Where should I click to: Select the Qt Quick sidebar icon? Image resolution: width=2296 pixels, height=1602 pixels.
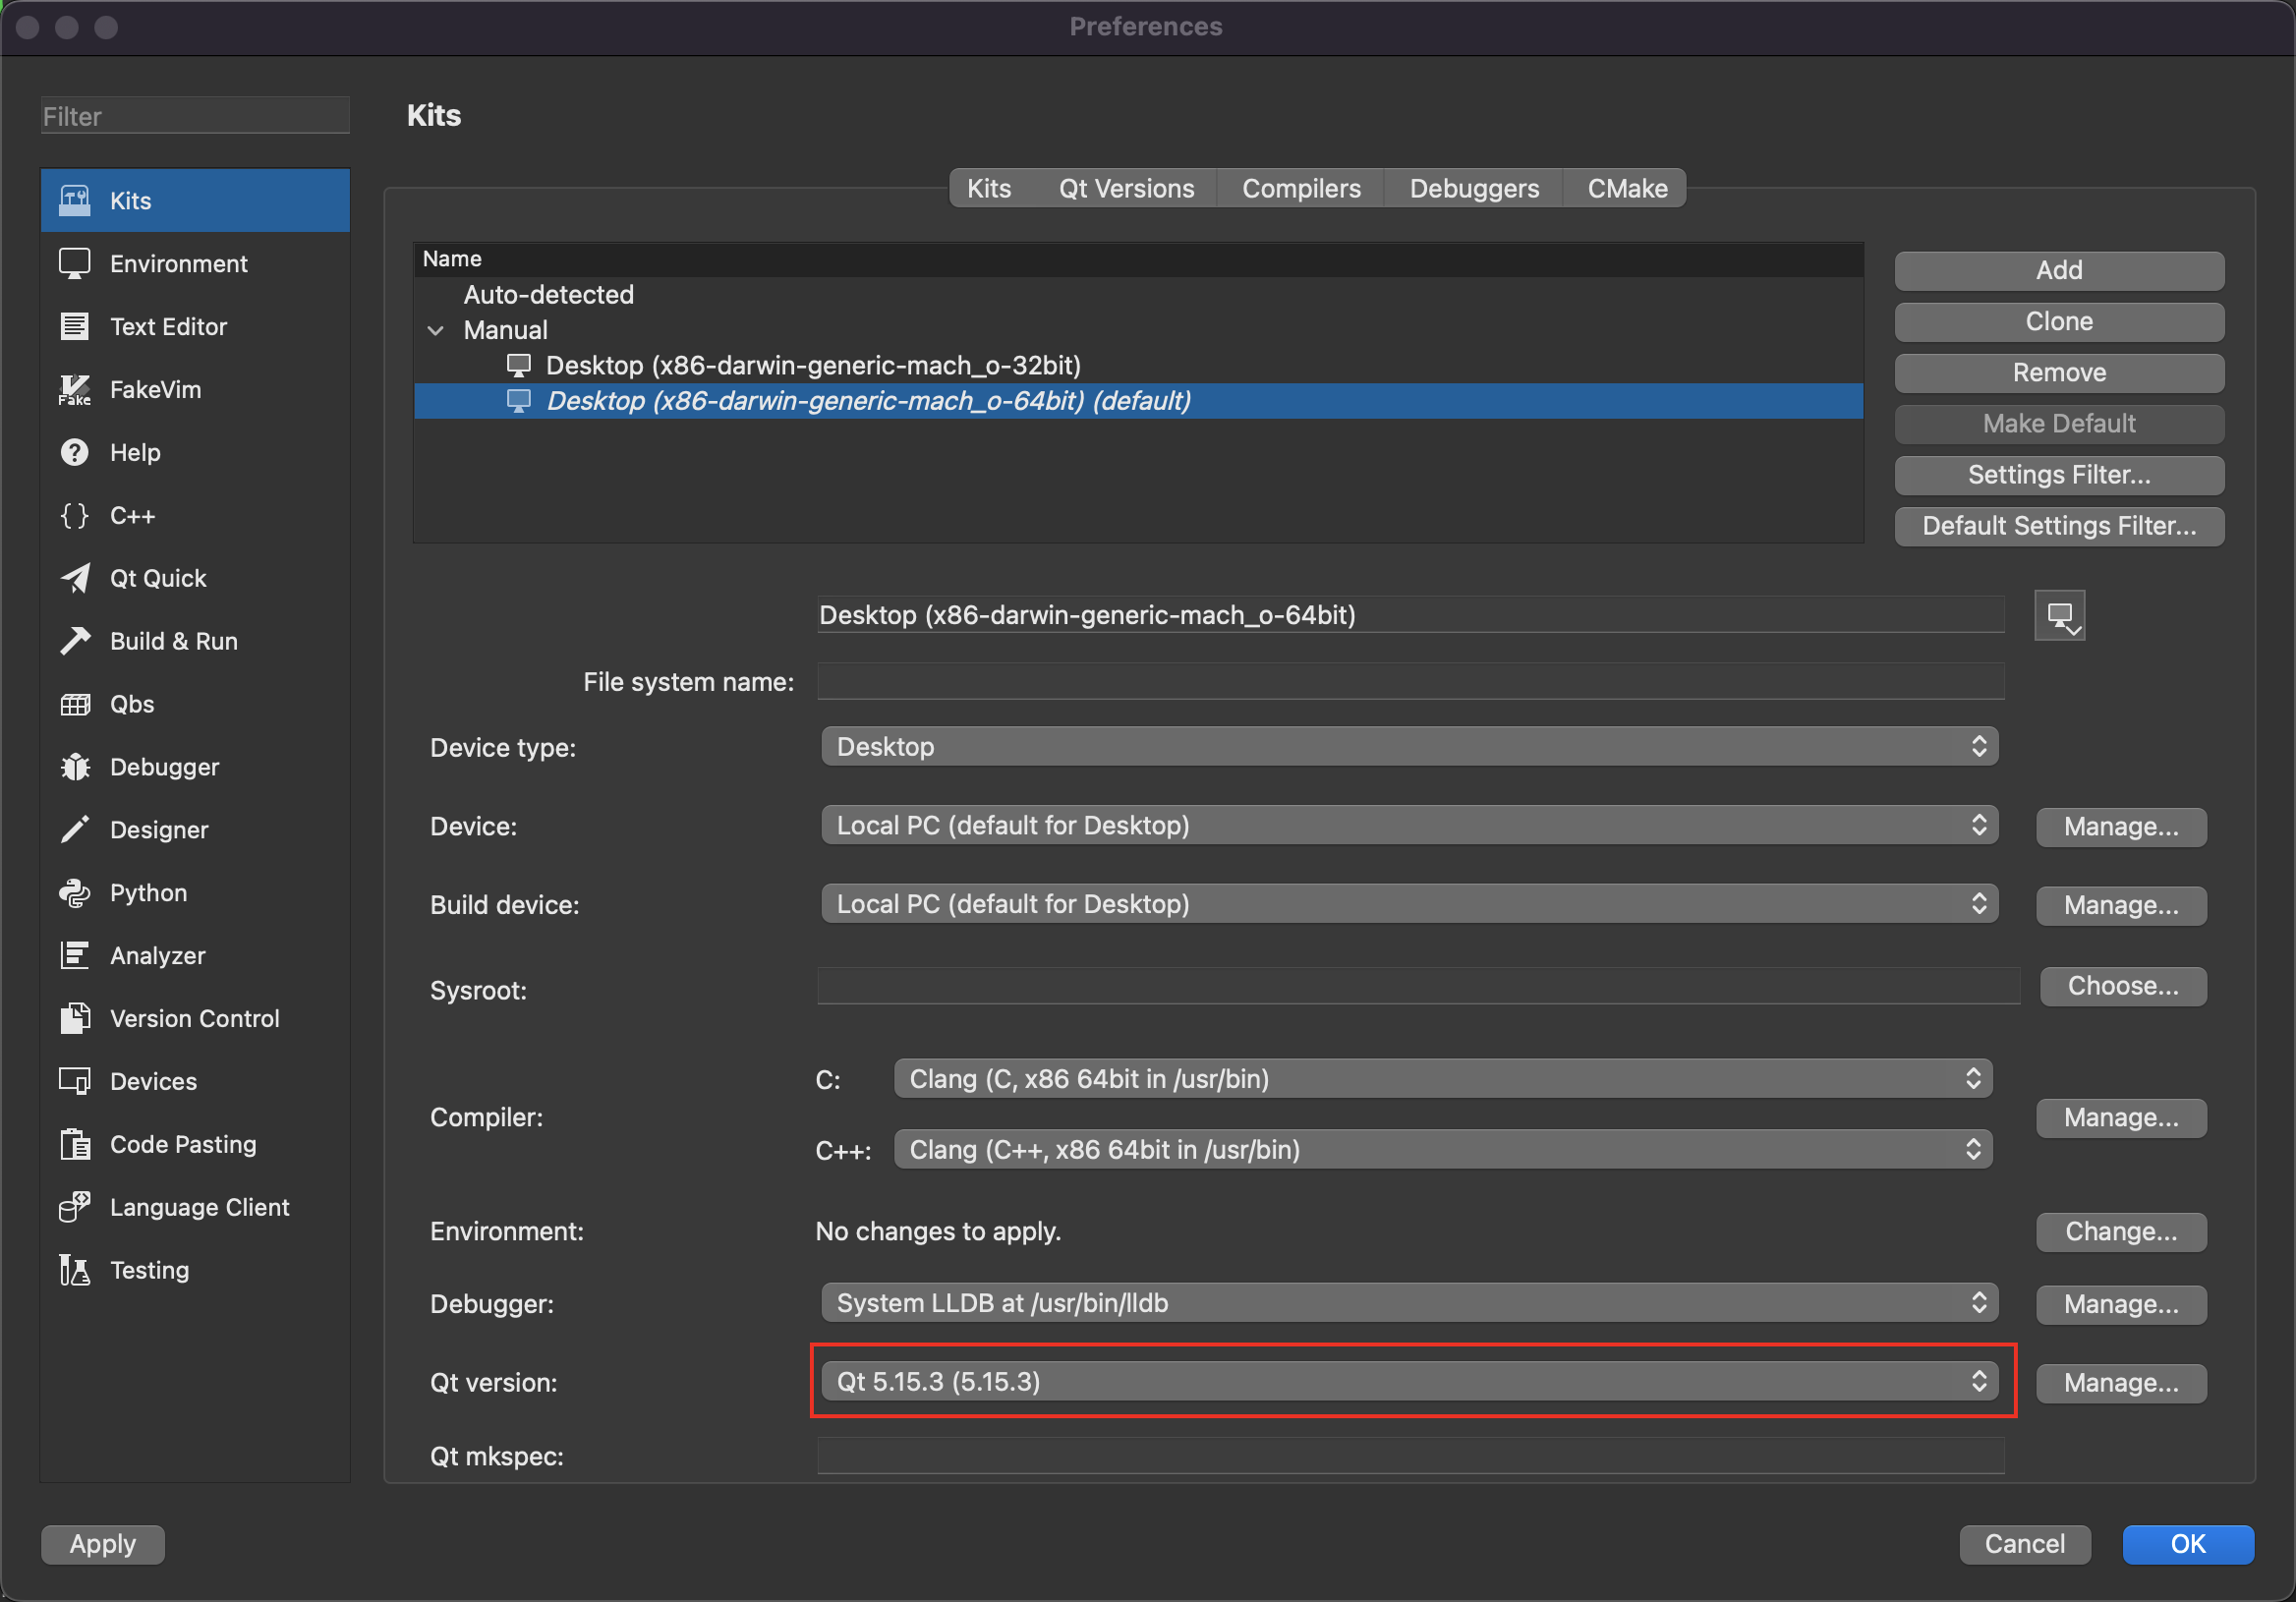tap(75, 578)
